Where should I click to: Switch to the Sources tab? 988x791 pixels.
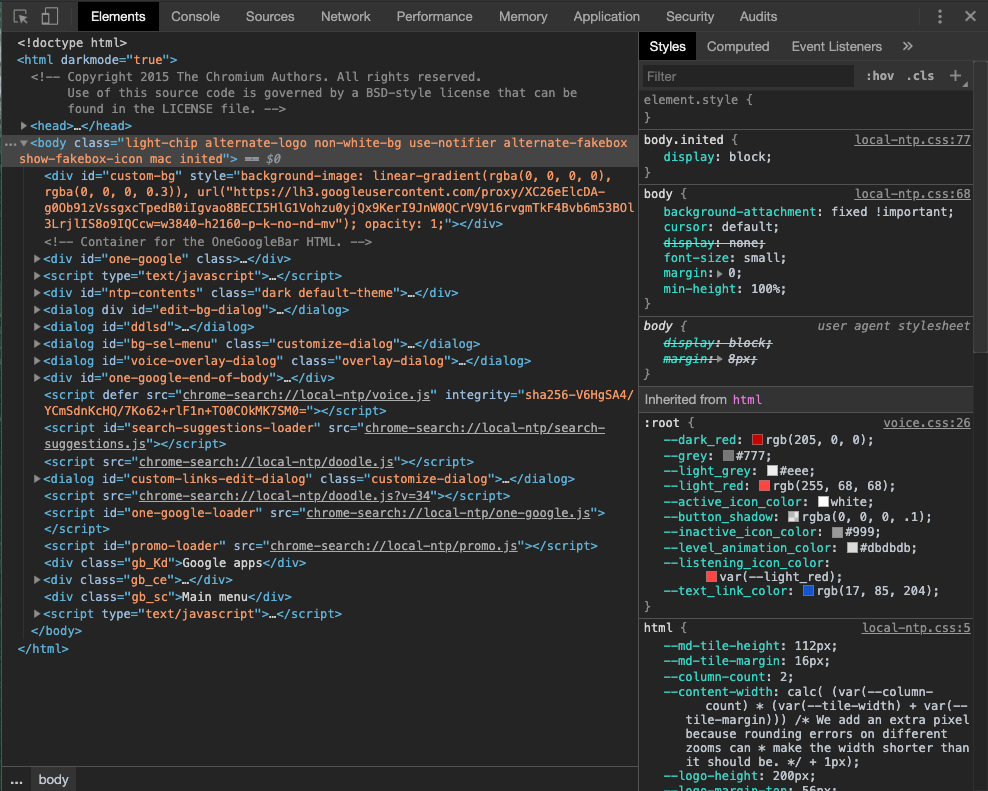270,16
